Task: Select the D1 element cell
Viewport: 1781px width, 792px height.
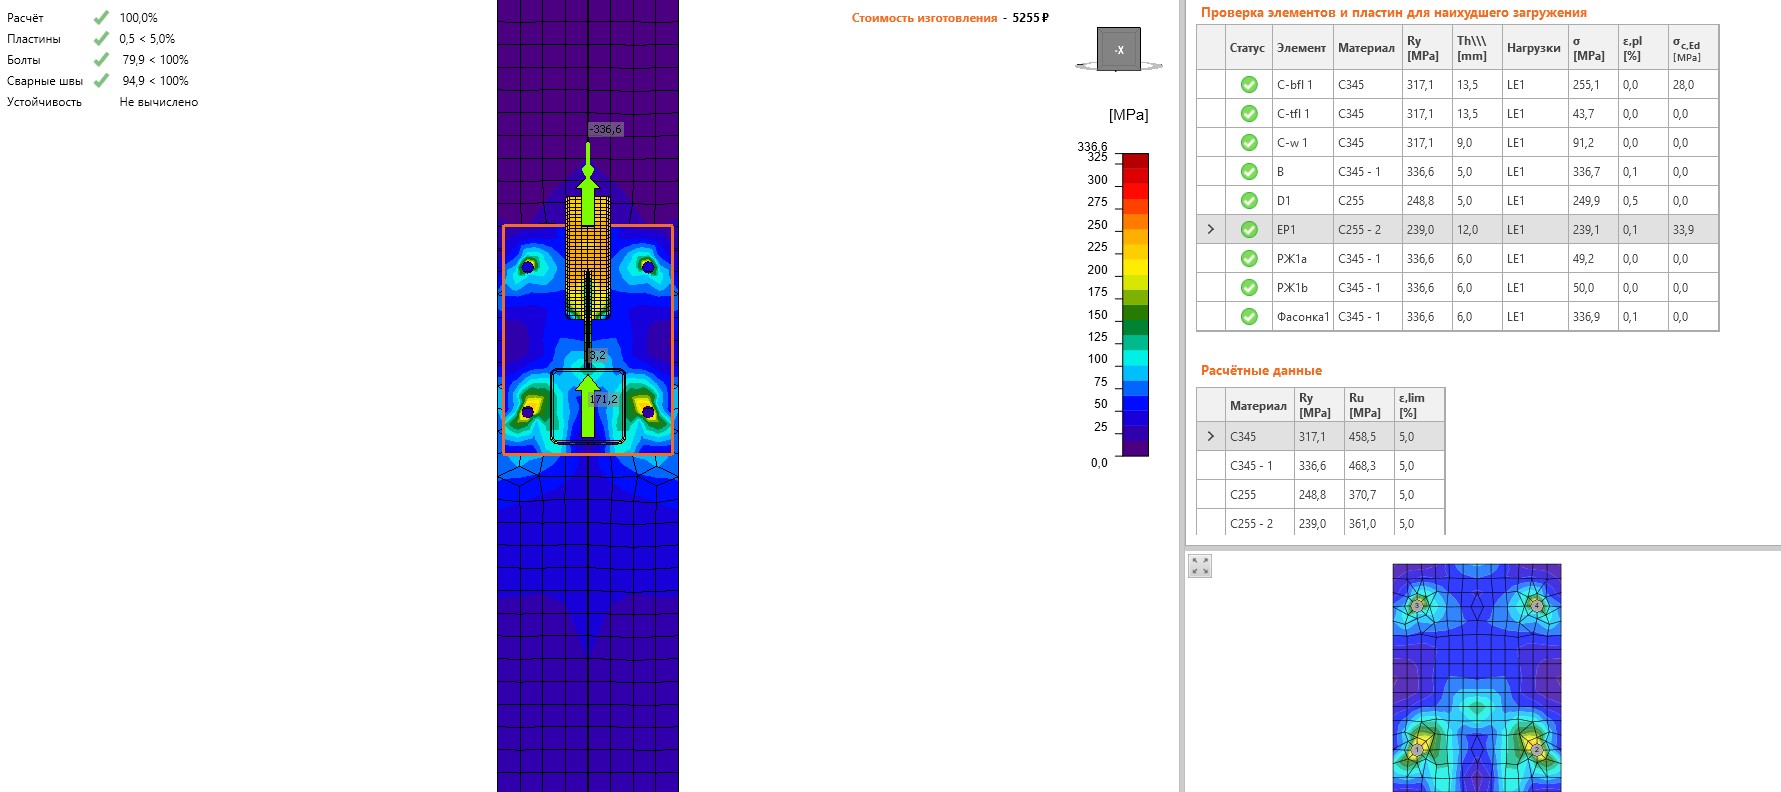Action: [1301, 201]
